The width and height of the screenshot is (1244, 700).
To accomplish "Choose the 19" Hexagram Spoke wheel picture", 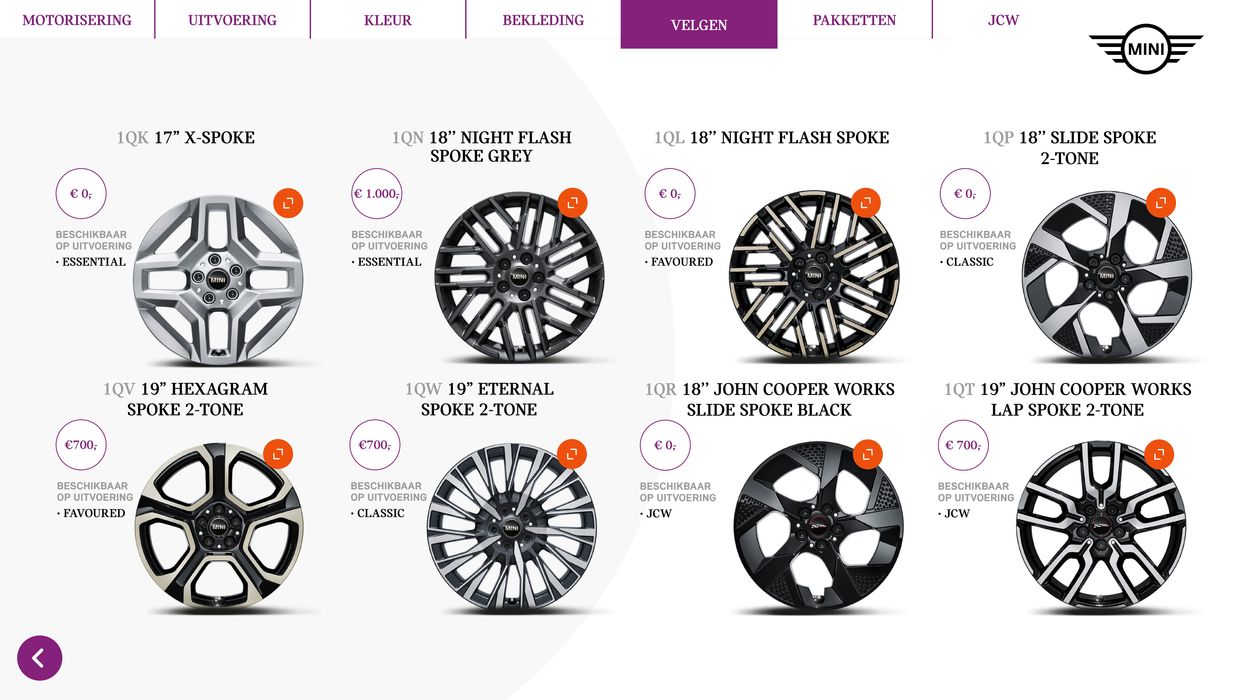I will click(x=219, y=527).
